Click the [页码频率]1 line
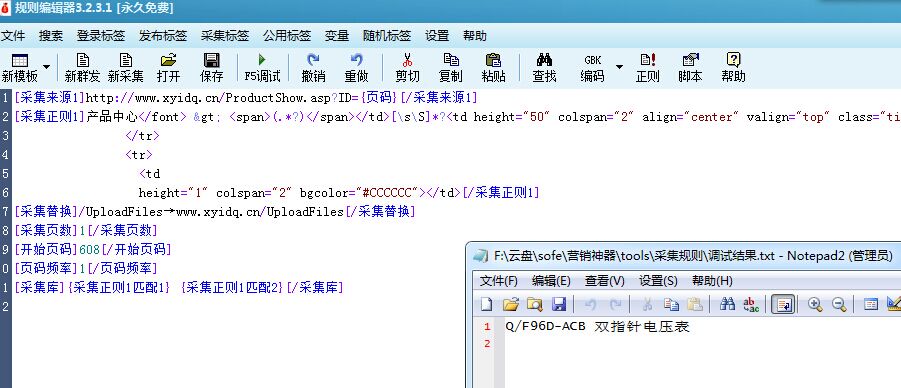Screen dimensions: 901x388 (86, 268)
